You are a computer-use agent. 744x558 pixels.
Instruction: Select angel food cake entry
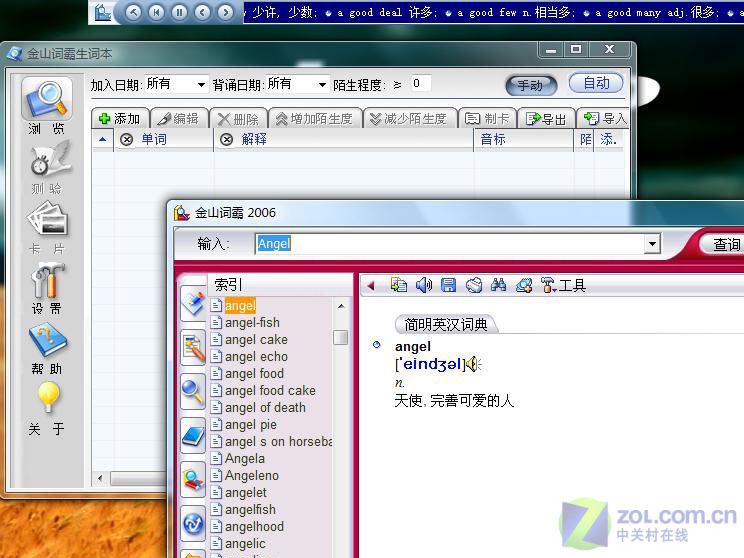coord(270,391)
